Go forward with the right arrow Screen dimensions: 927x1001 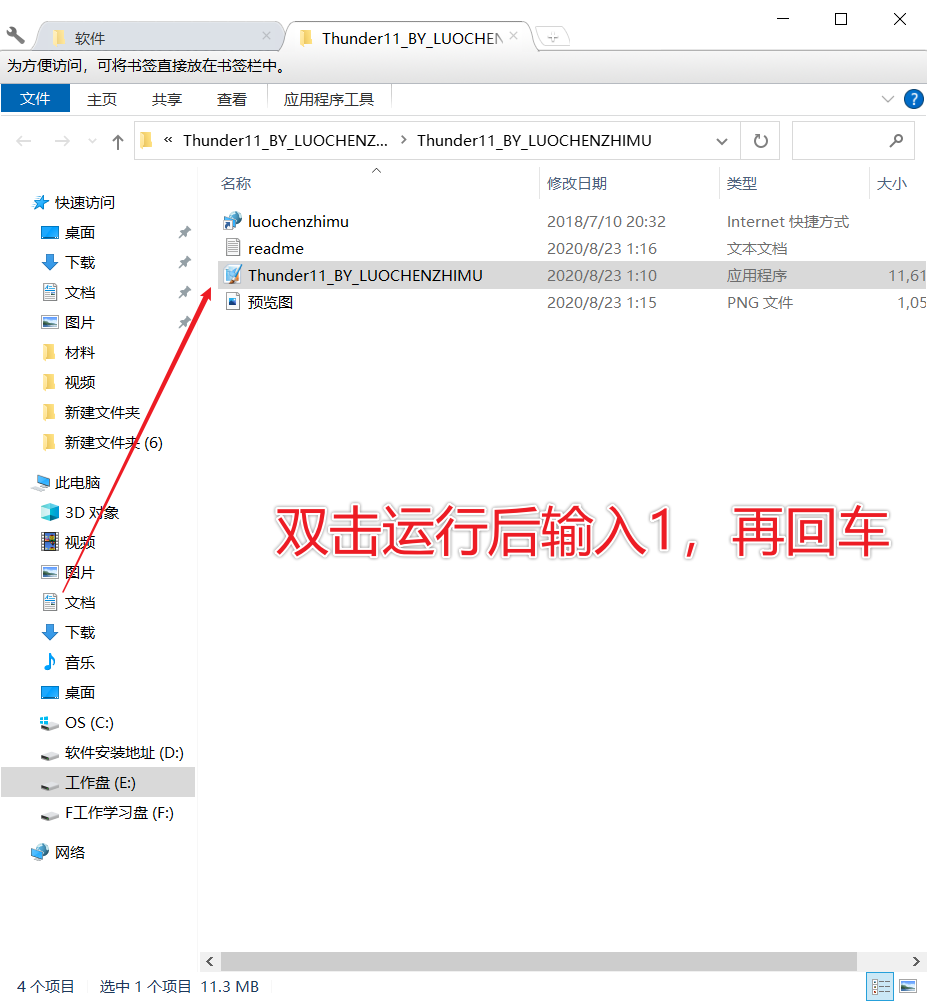[62, 141]
